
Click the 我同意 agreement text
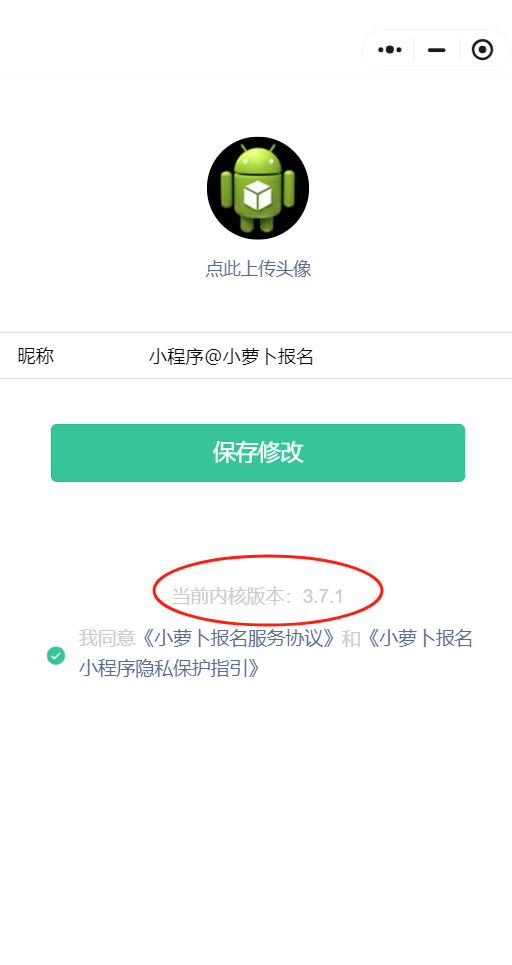click(x=106, y=638)
